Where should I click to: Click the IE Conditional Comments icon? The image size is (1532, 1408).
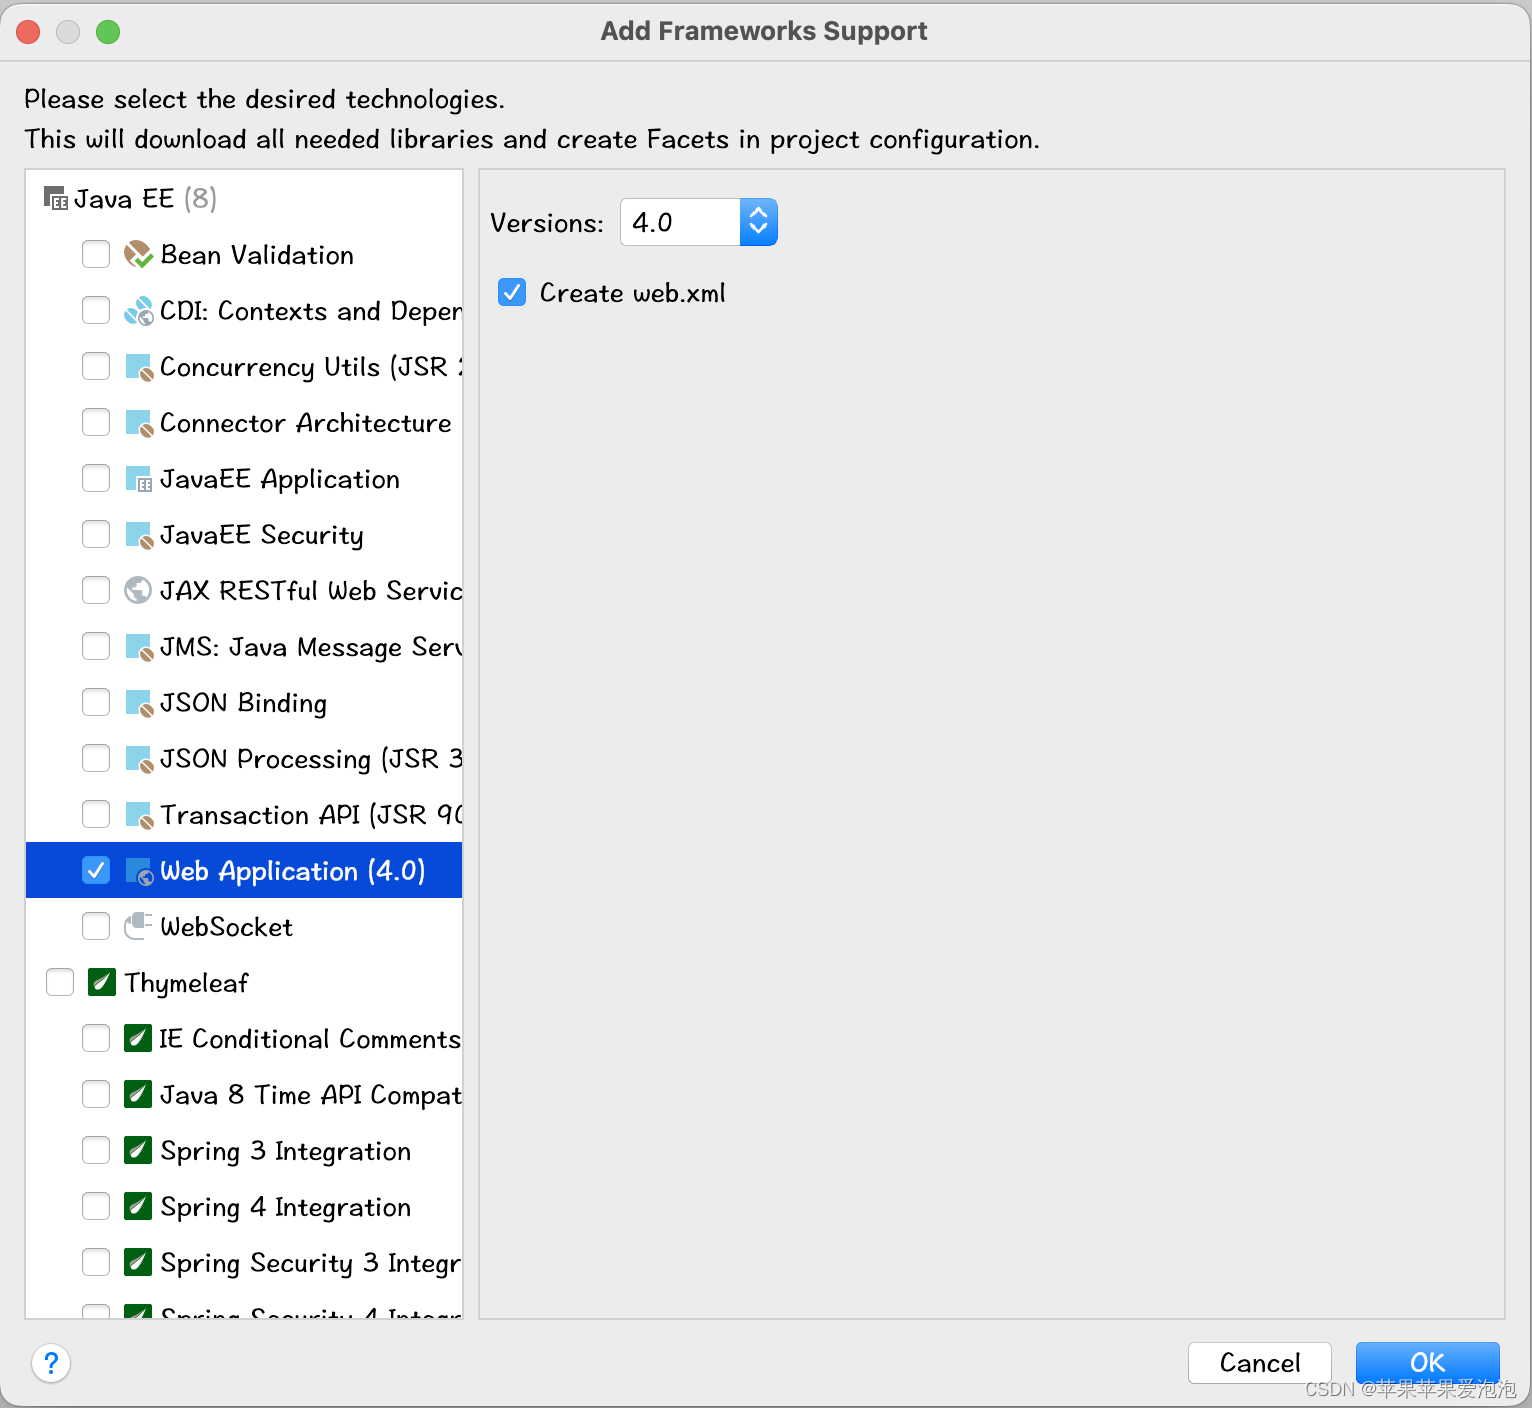[138, 1038]
